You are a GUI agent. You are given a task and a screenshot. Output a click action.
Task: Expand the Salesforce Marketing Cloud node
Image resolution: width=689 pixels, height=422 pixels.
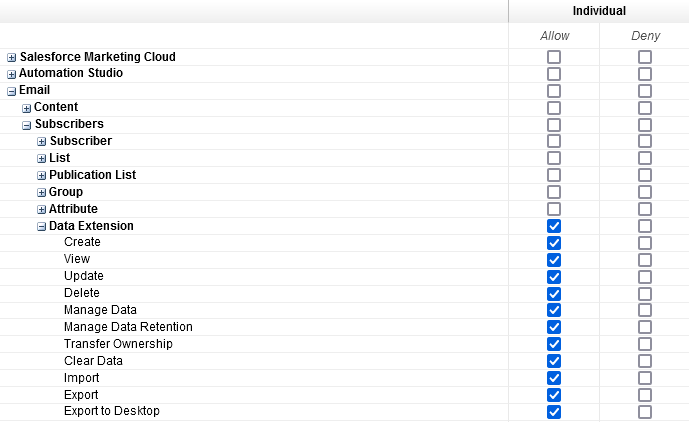[12, 58]
